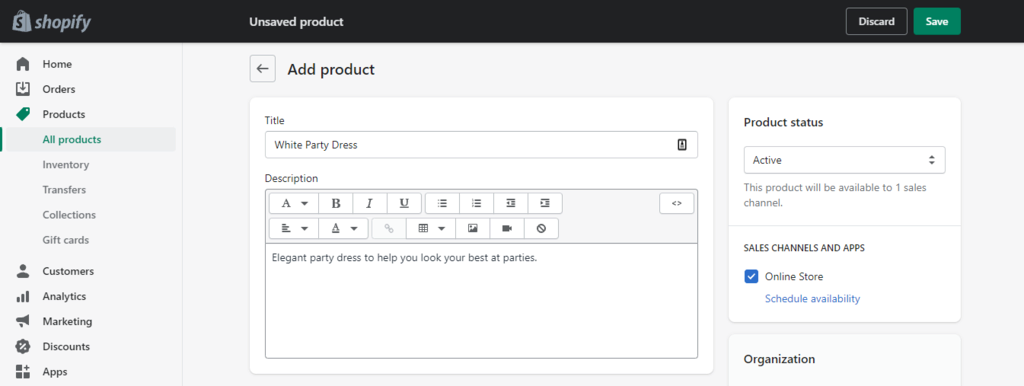1024x386 pixels.
Task: Open the text alignment dropdown
Action: point(294,229)
